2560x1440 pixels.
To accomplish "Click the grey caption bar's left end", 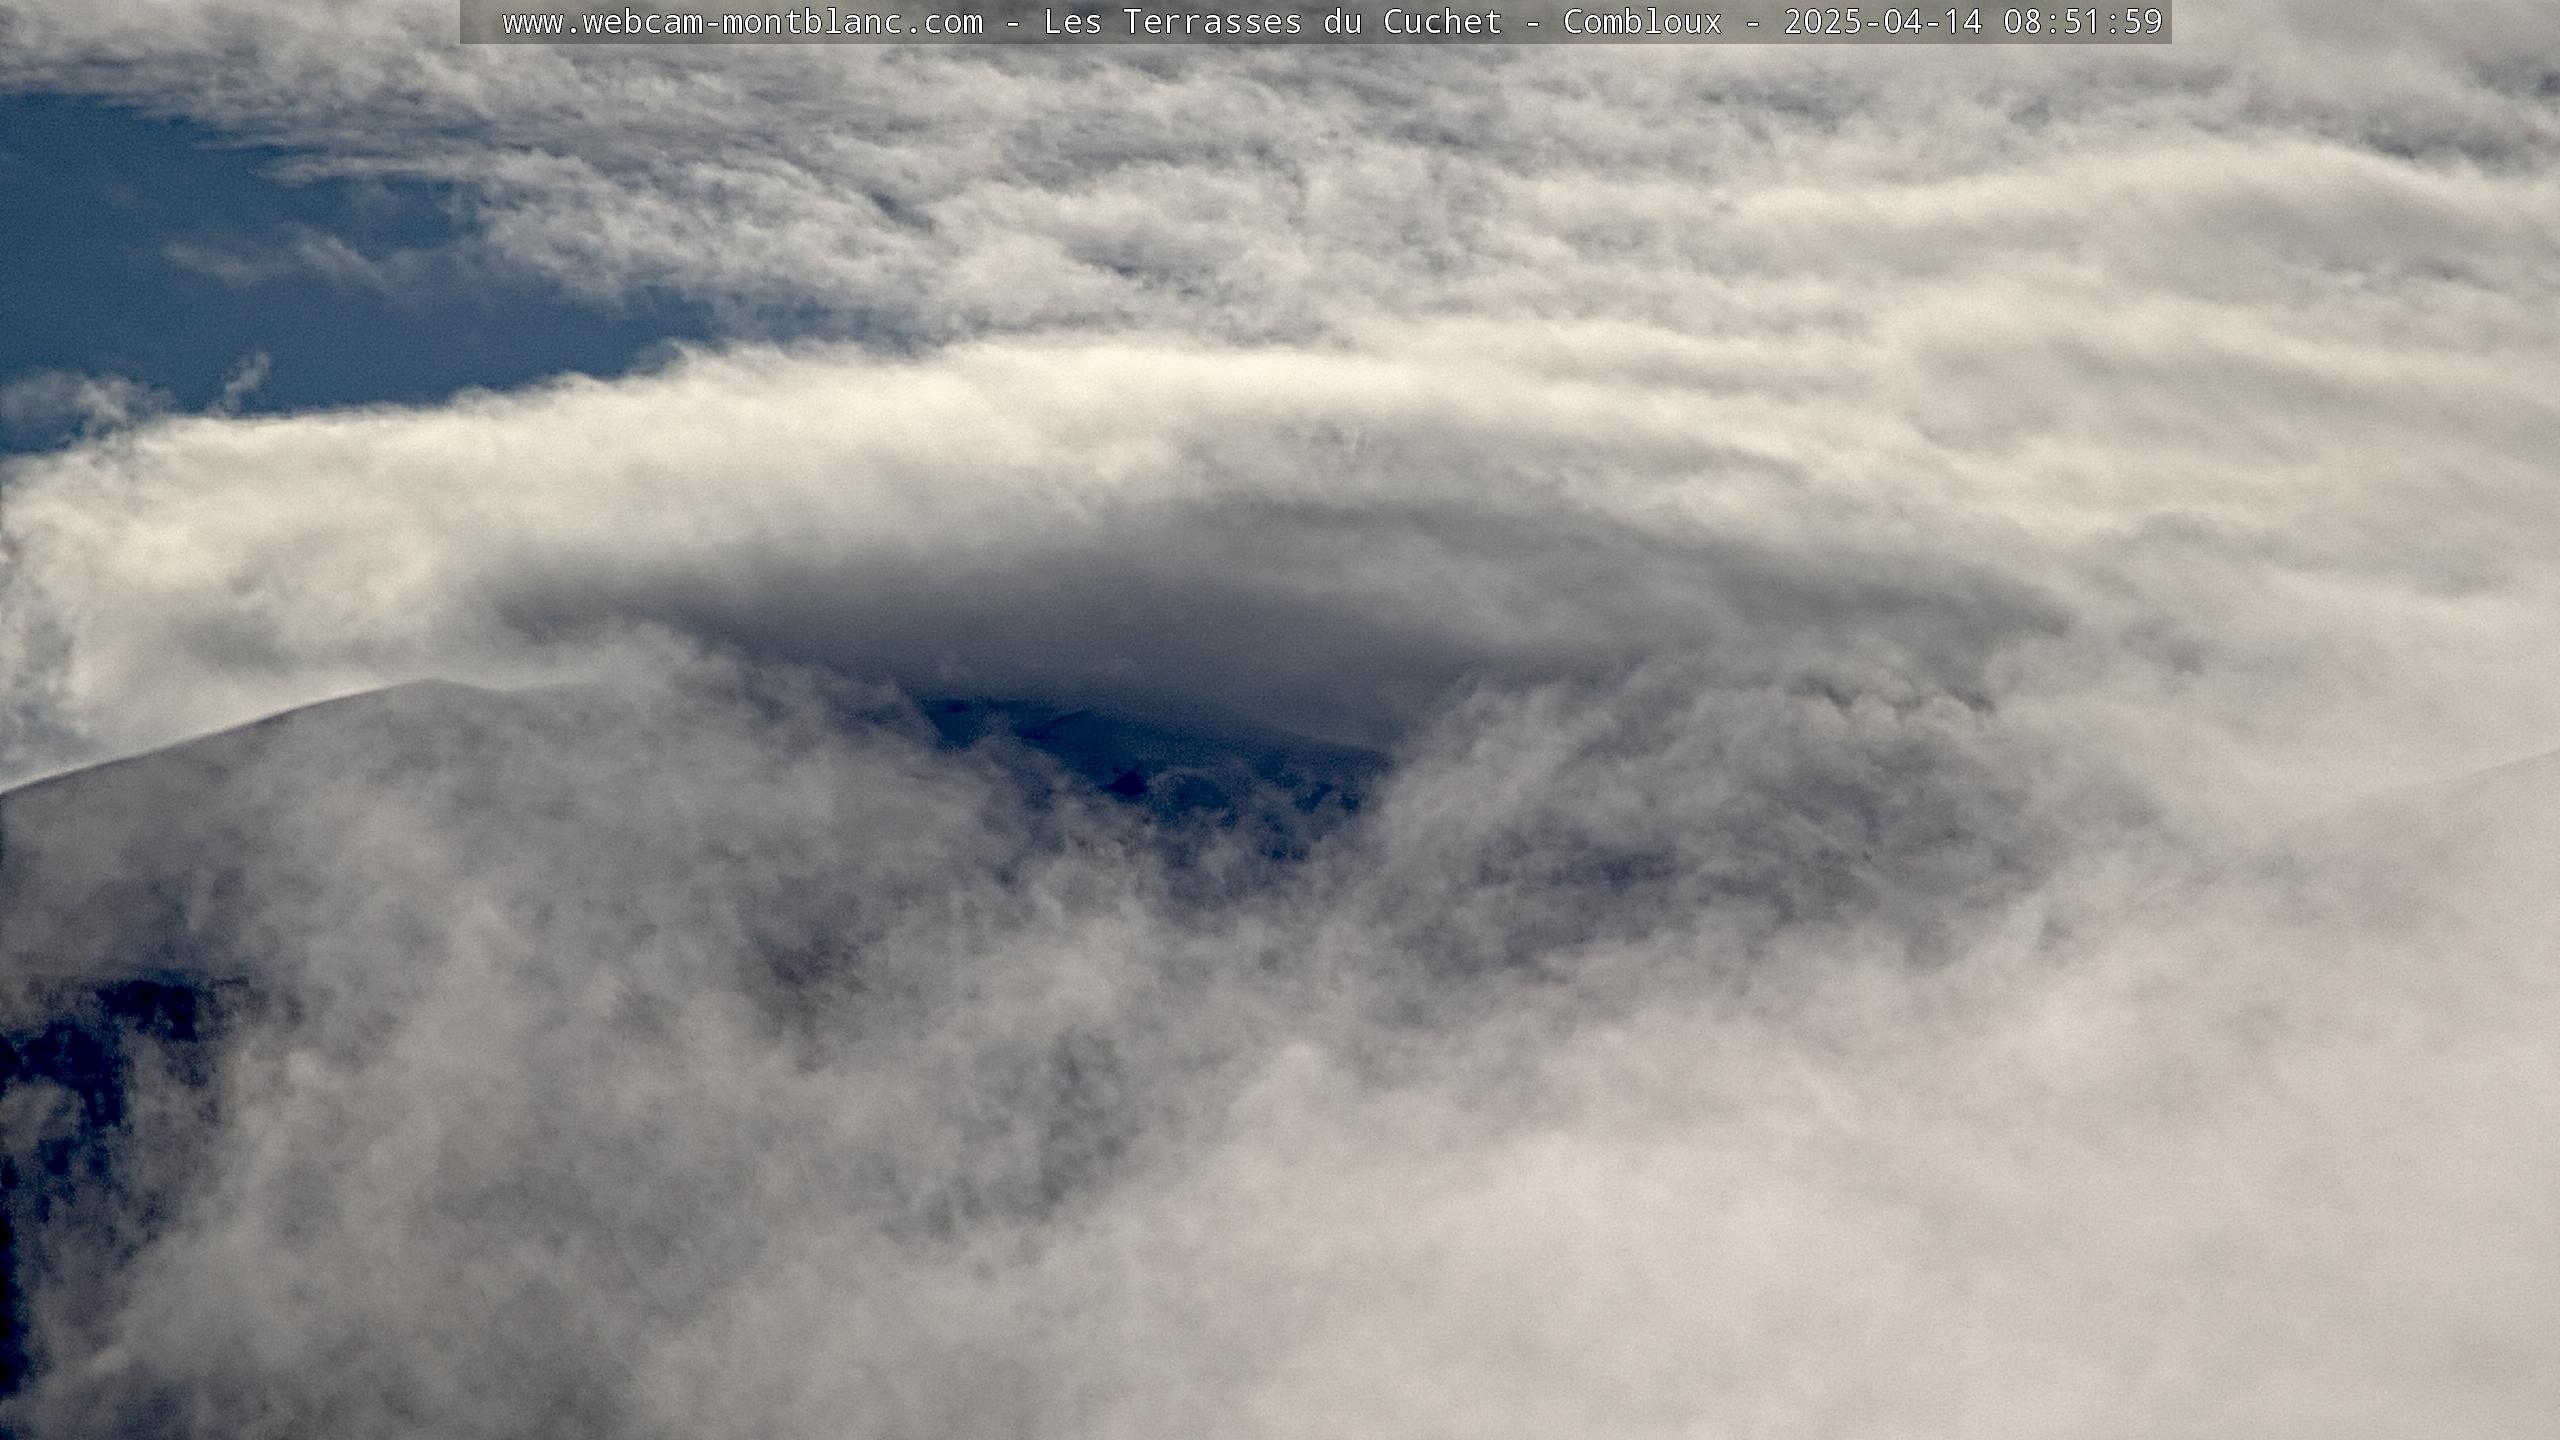I will (x=480, y=22).
